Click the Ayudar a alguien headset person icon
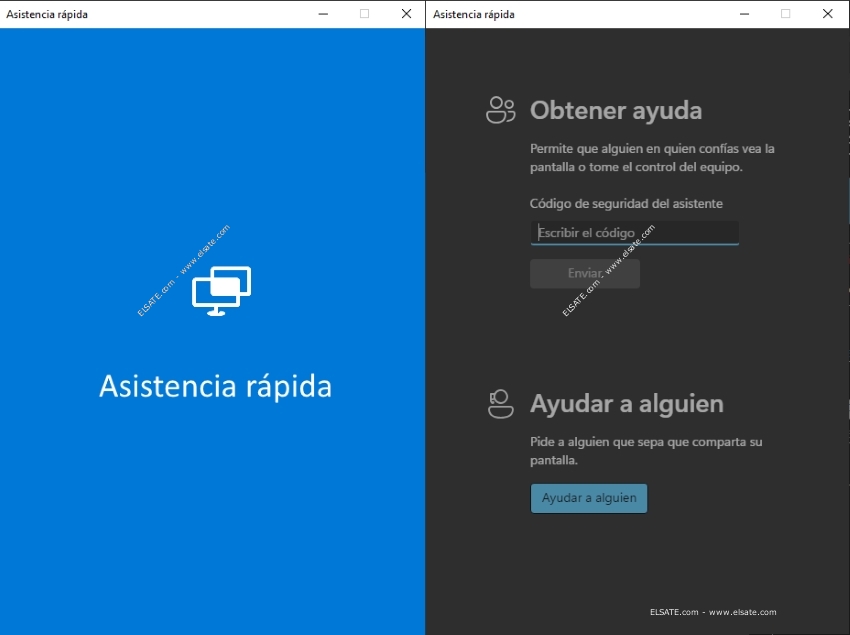 click(x=500, y=404)
